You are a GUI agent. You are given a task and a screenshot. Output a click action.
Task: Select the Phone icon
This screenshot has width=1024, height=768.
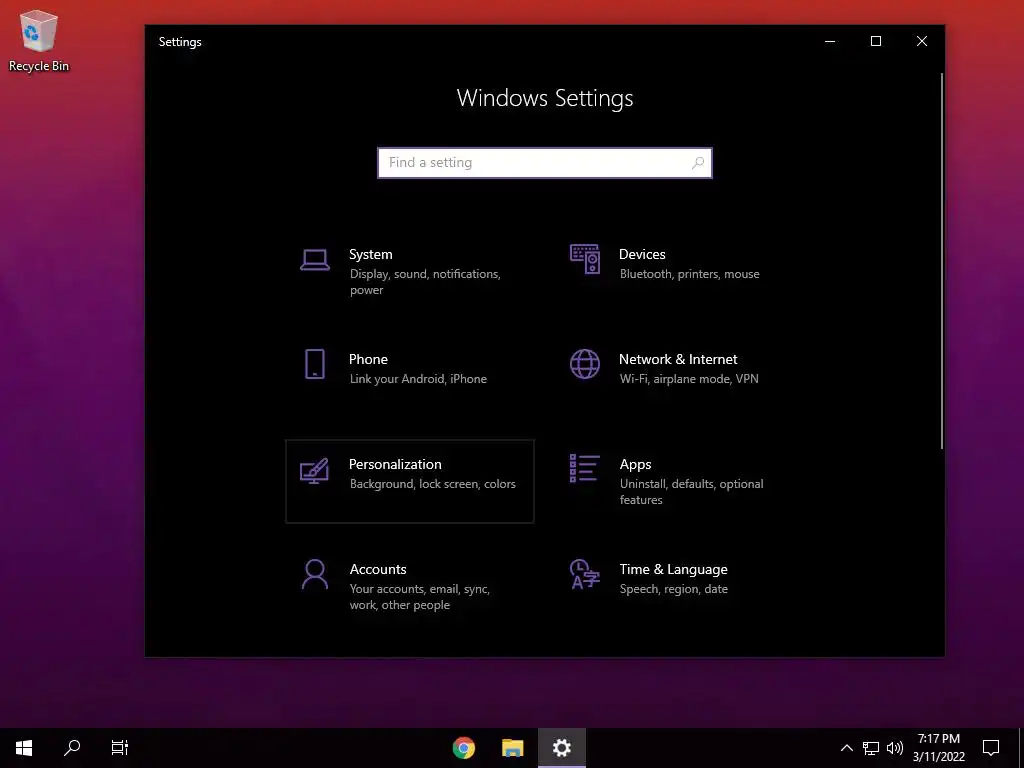(315, 364)
